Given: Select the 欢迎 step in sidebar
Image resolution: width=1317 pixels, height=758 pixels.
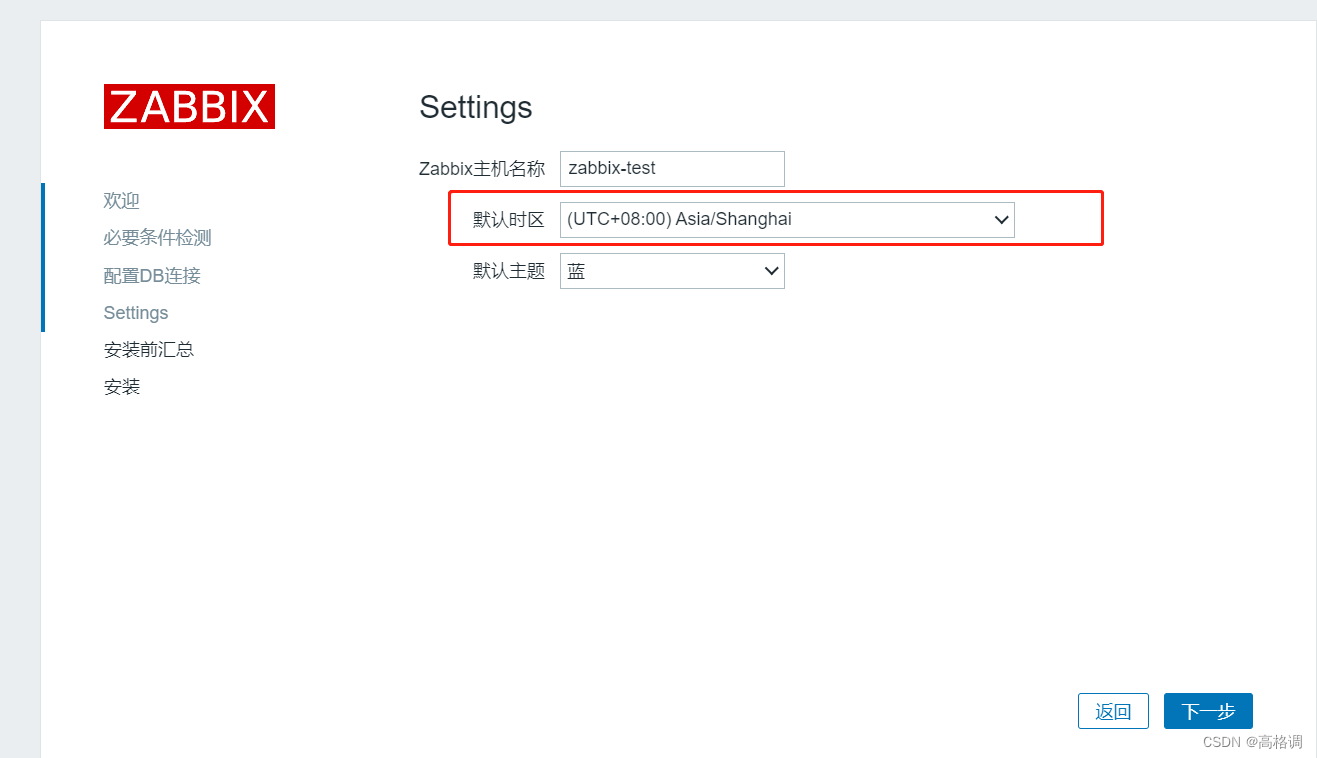Looking at the screenshot, I should point(122,201).
